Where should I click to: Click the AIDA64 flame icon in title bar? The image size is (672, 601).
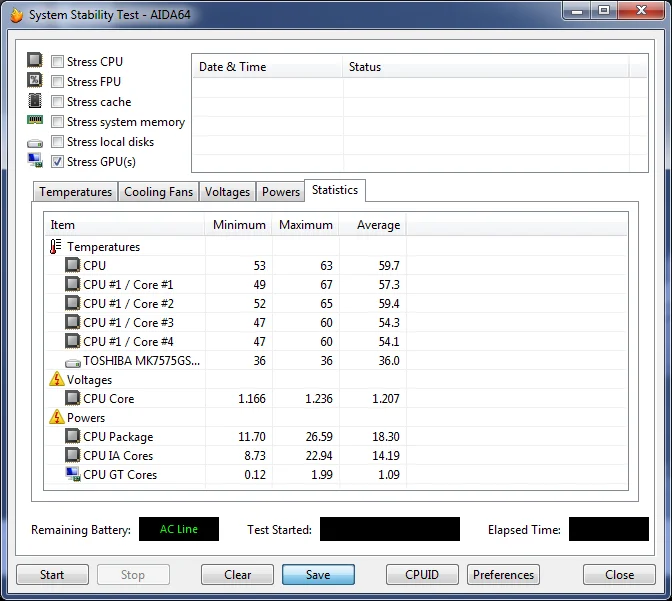click(17, 15)
